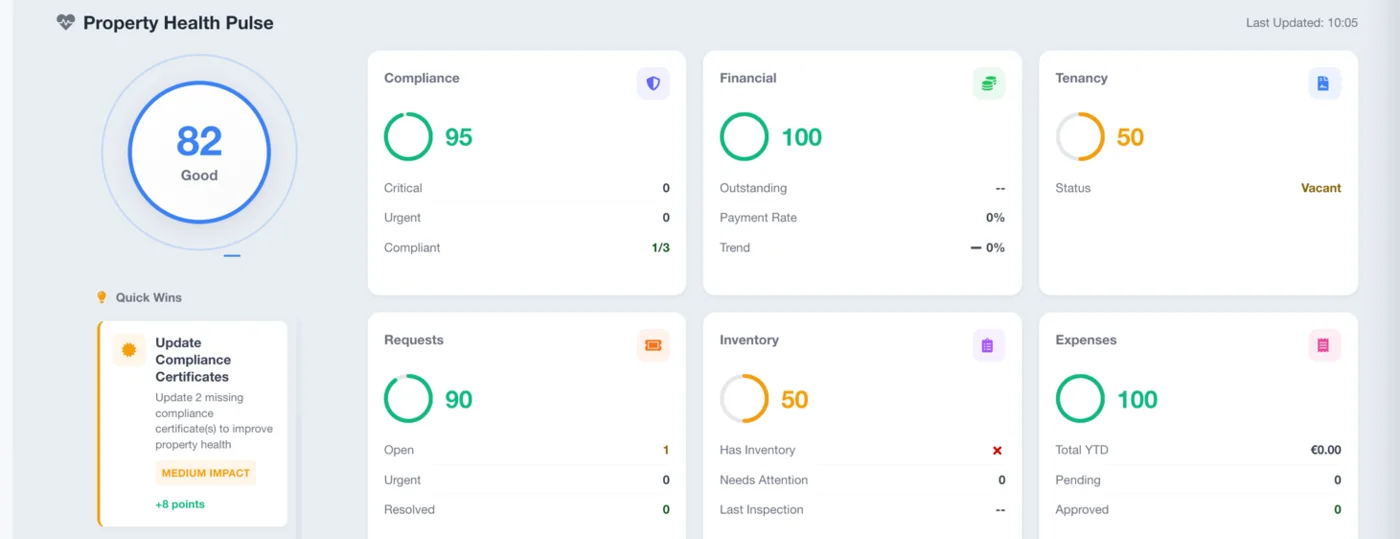Screen dimensions: 1400x539
Task: Click the Resolved row in Requests
Action: pos(527,510)
